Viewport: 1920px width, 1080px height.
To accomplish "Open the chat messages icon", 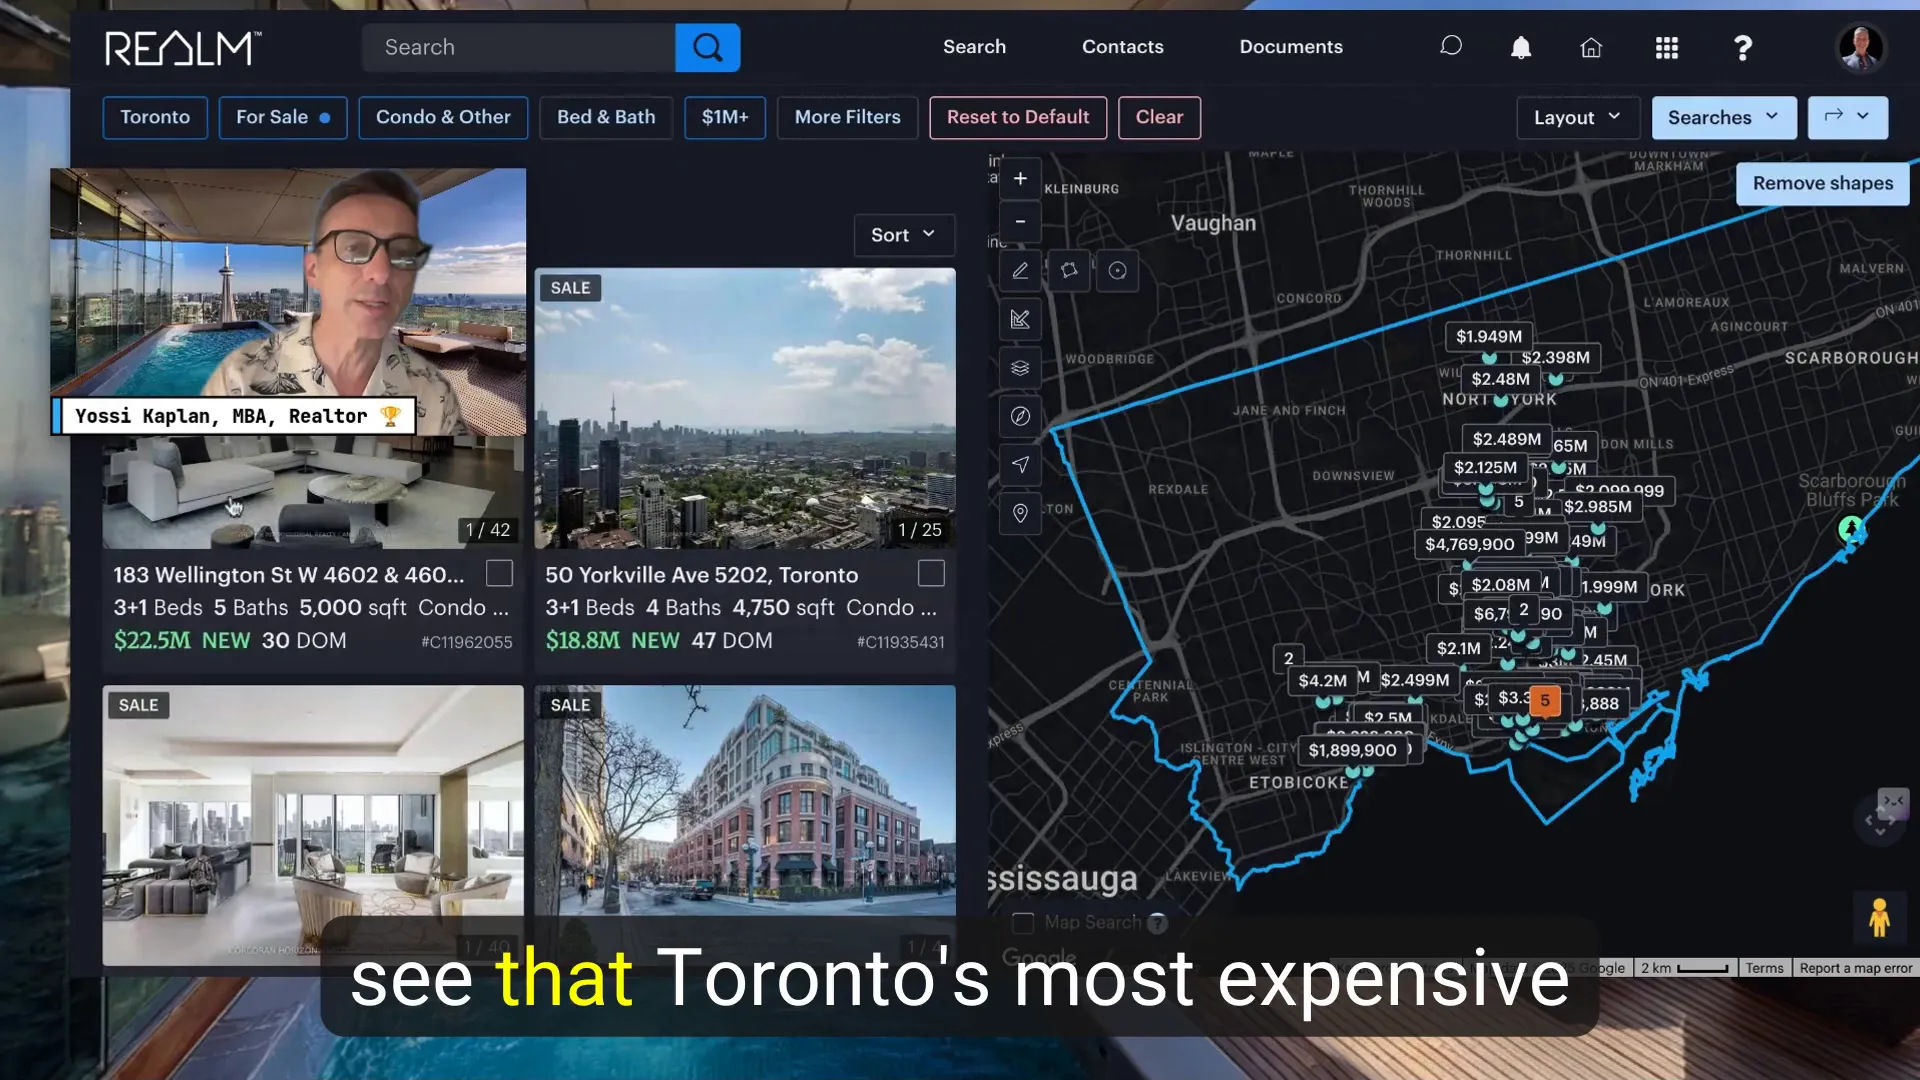I will tap(1451, 47).
